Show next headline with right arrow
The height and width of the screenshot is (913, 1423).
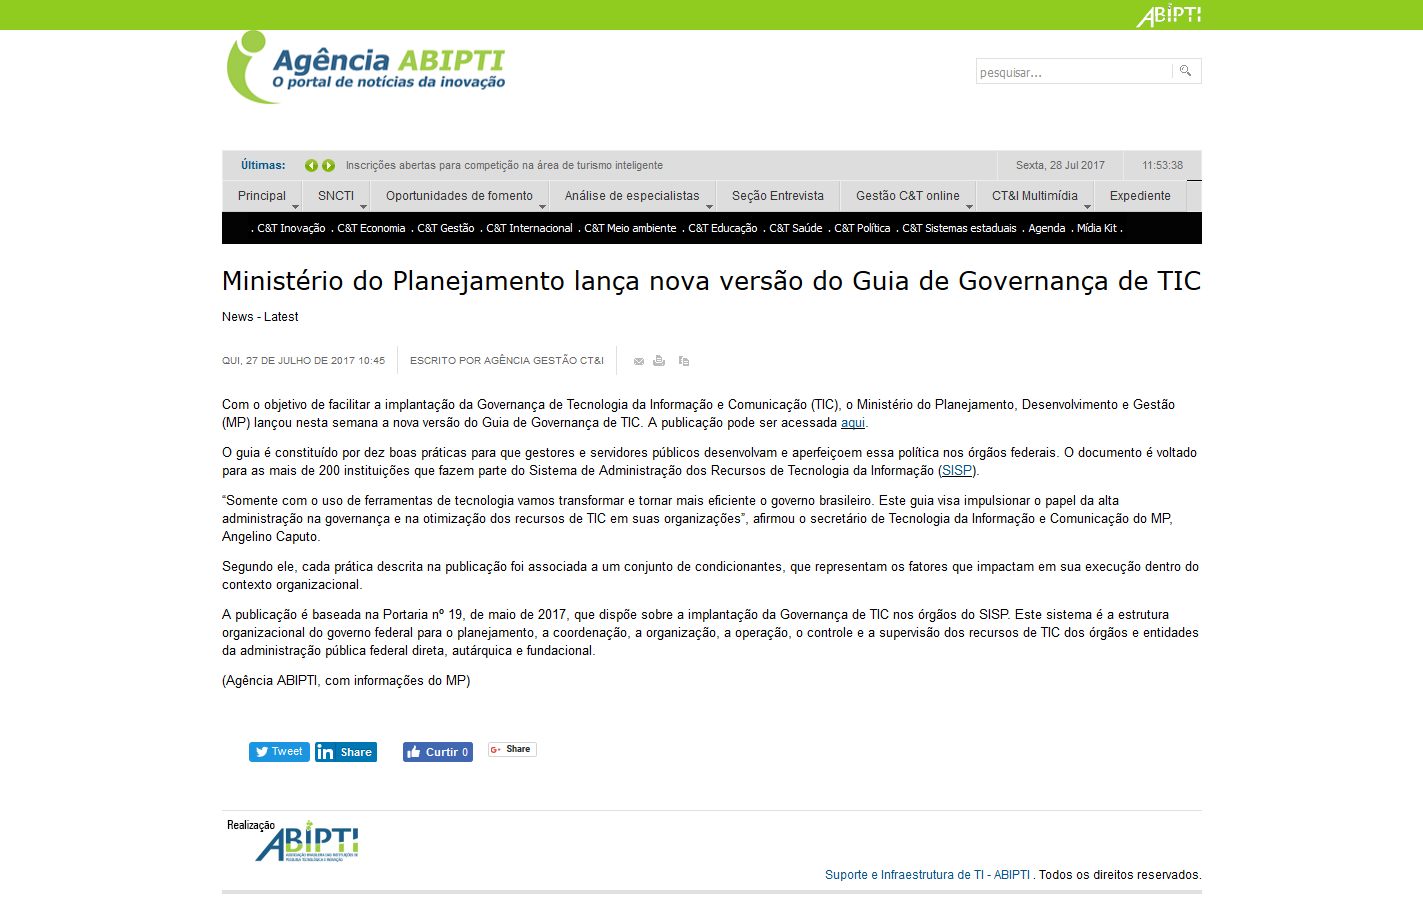point(328,166)
